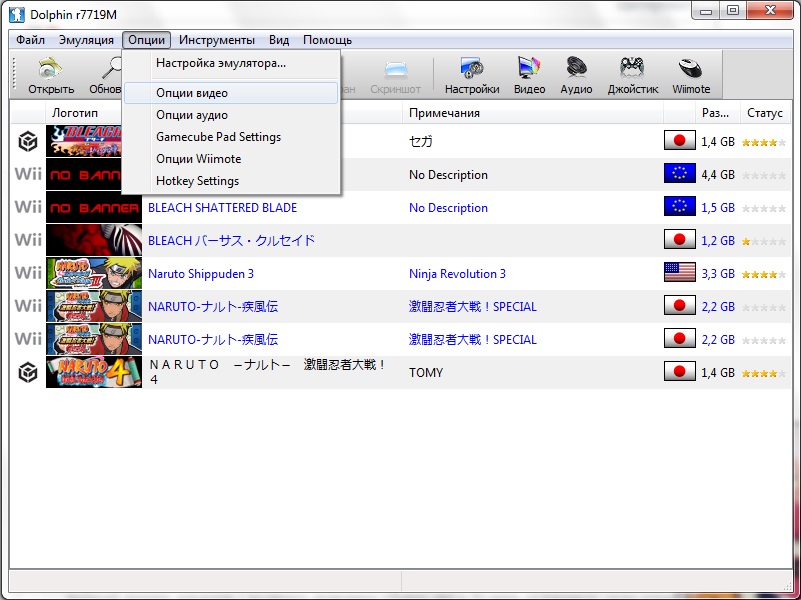801x600 pixels.
Task: Click the Bleach GameCube banner thumbnail
Action: (x=84, y=141)
